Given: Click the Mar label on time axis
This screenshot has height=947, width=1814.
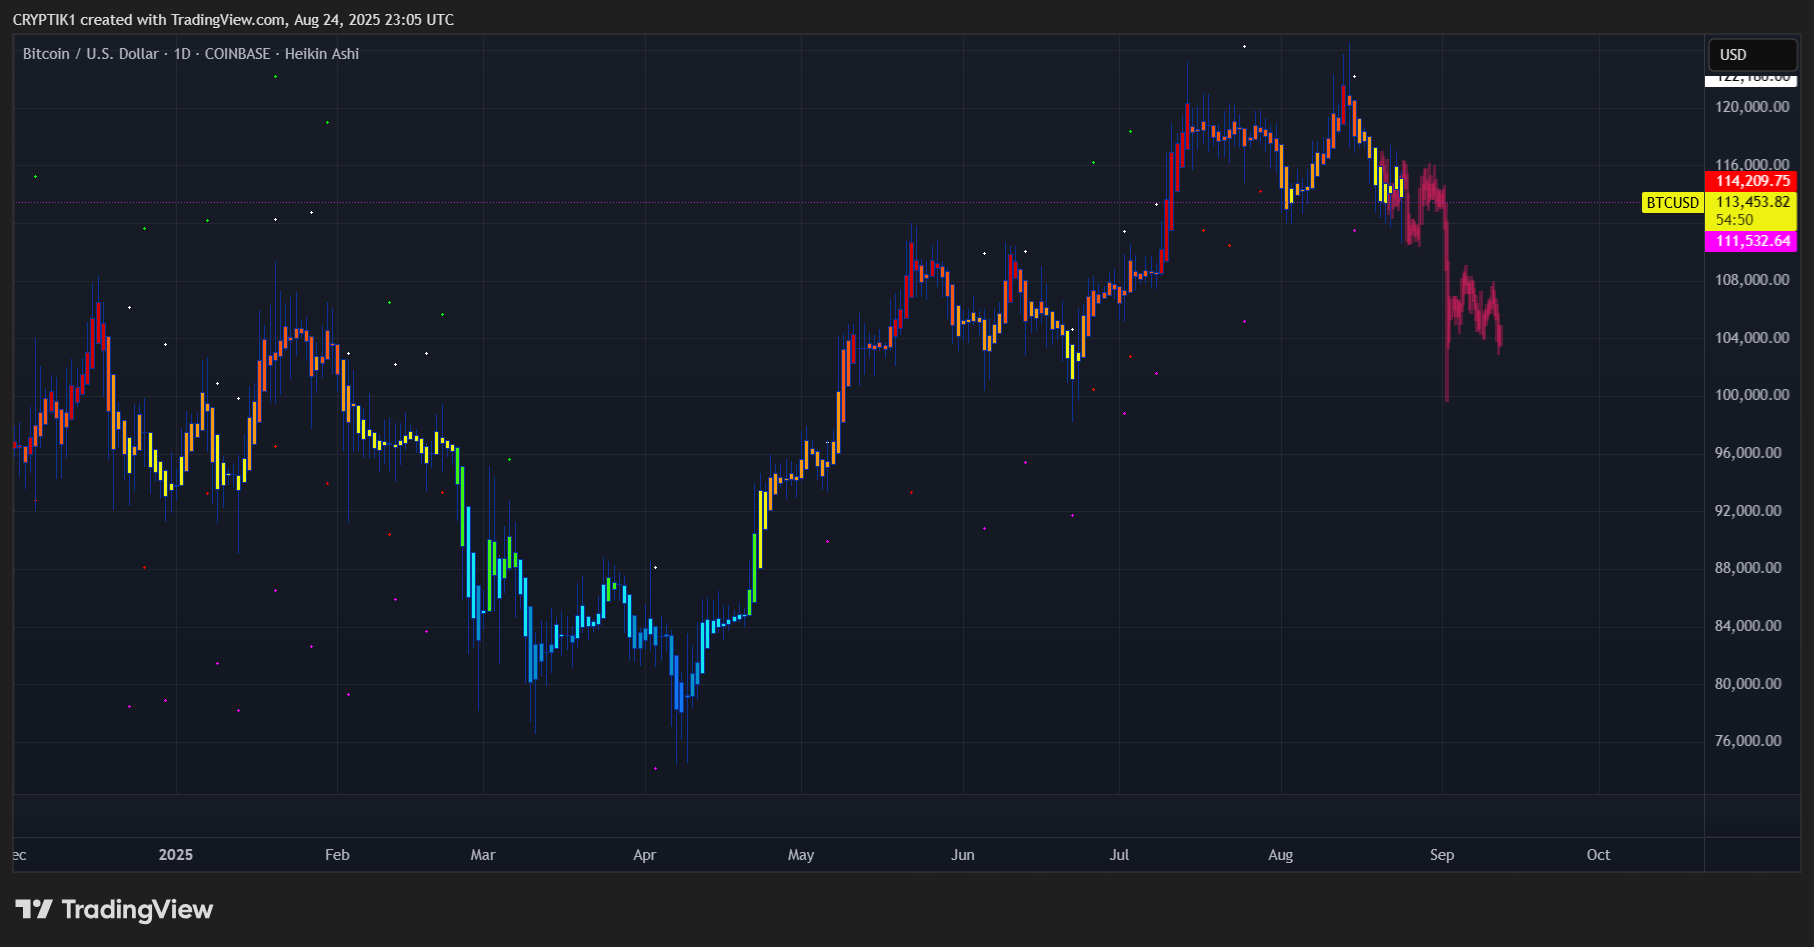Looking at the screenshot, I should (x=483, y=855).
